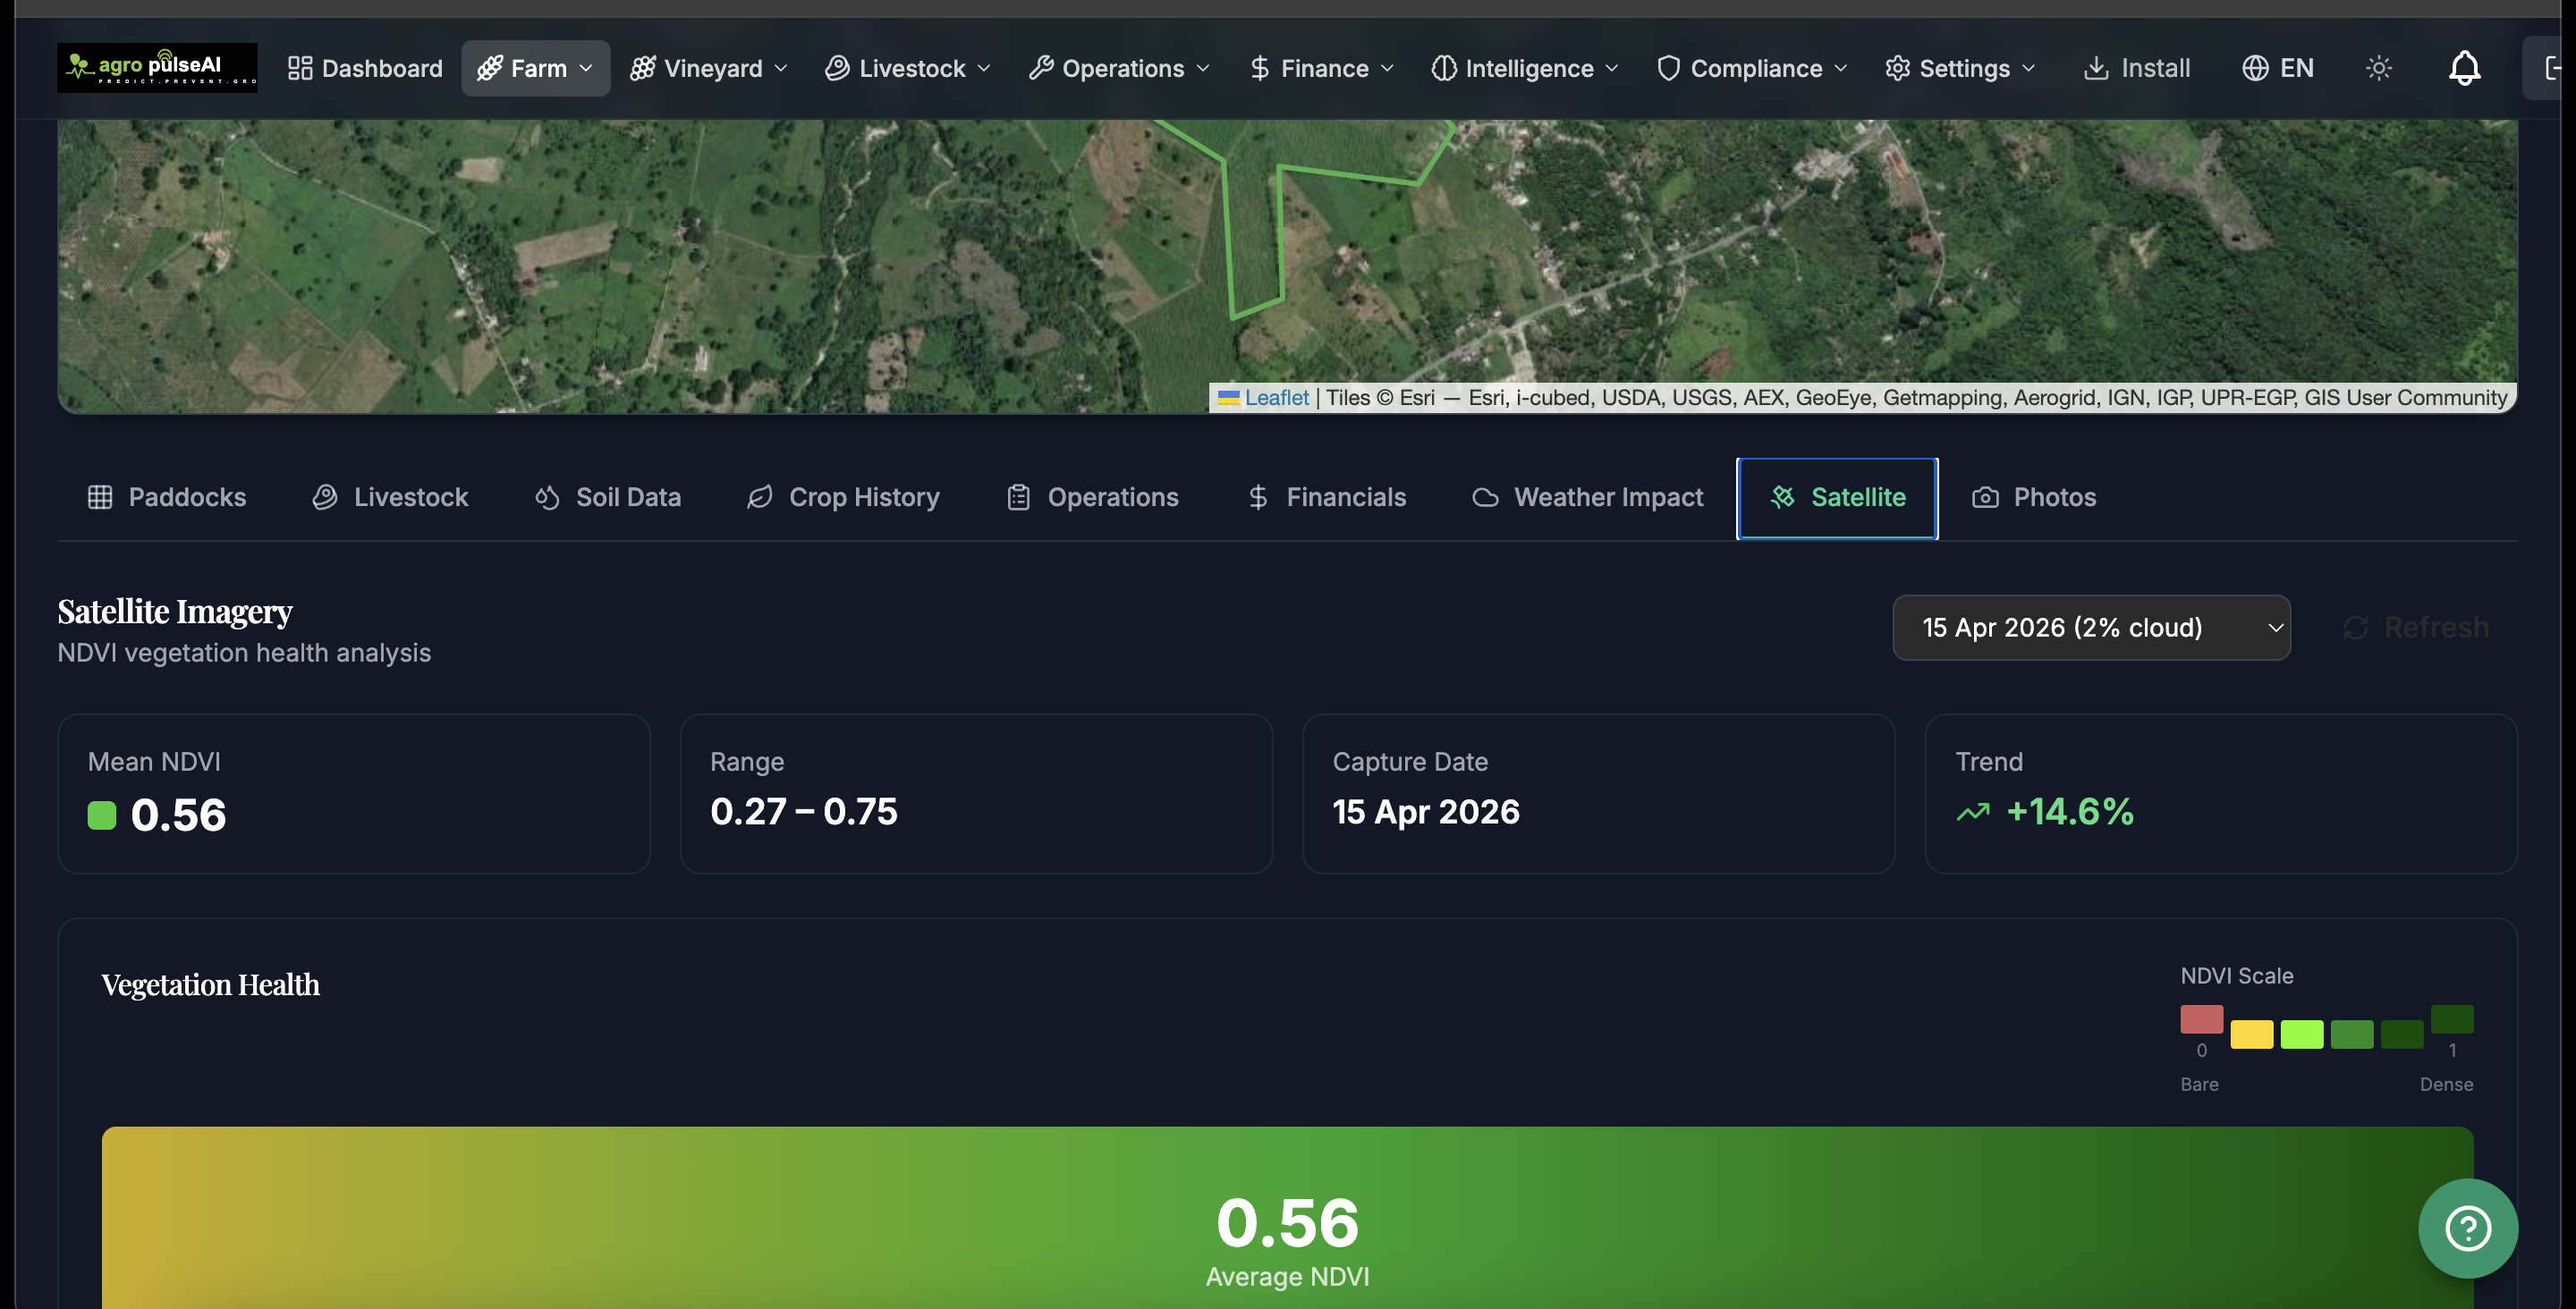Select the Satellite tab
The width and height of the screenshot is (2576, 1309).
point(1837,497)
